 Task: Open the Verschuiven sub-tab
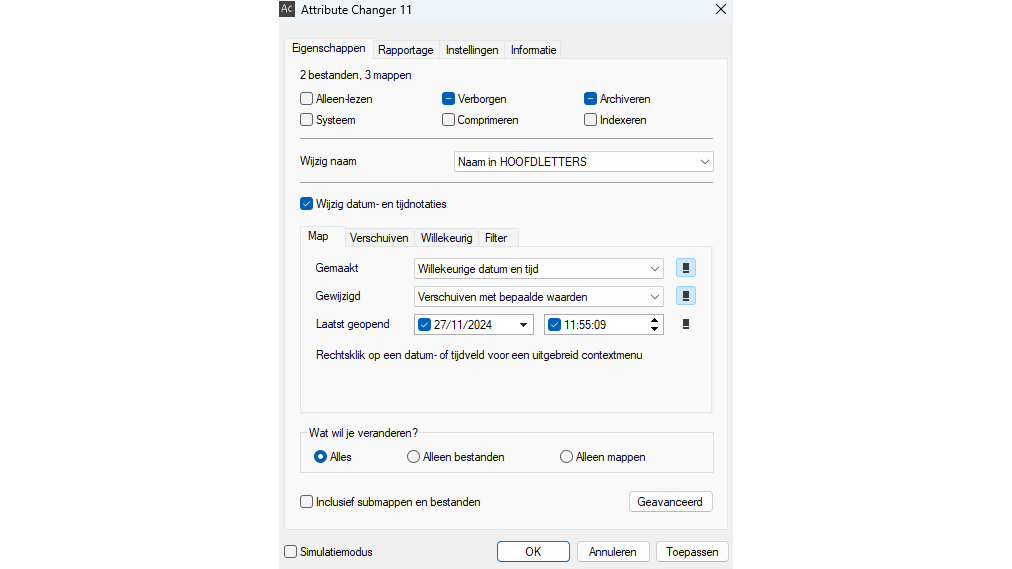(379, 238)
